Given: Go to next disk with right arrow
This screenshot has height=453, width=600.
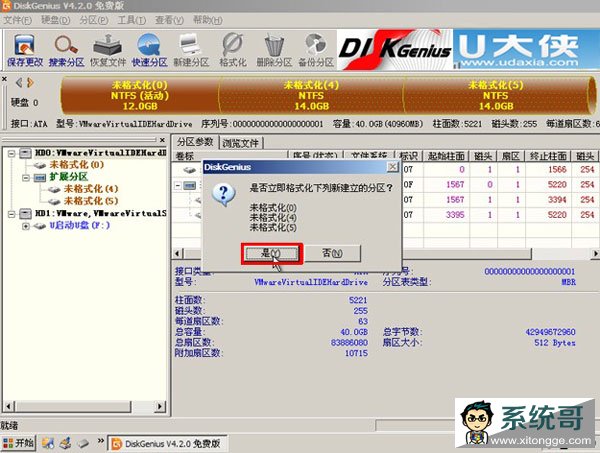Looking at the screenshot, I should tap(30, 82).
